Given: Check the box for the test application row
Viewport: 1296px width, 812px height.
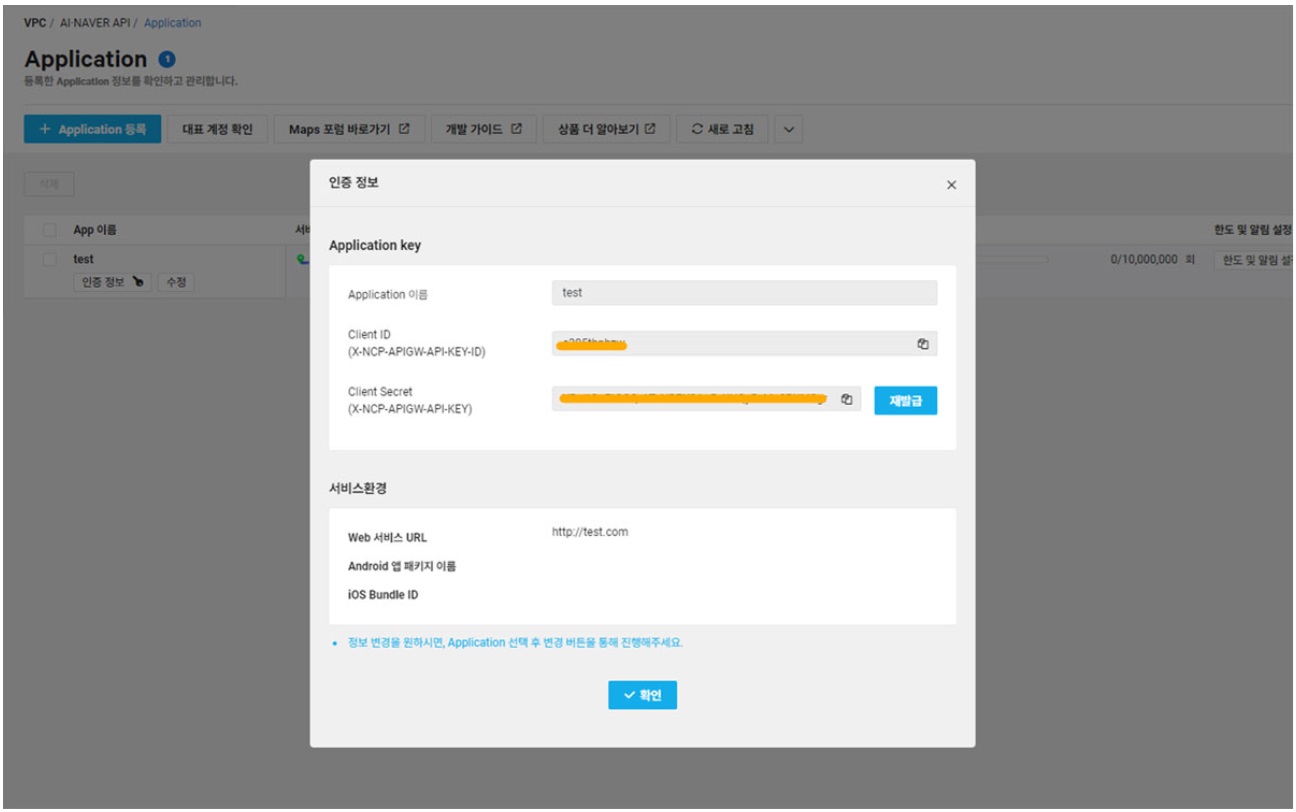Looking at the screenshot, I should click(x=50, y=259).
